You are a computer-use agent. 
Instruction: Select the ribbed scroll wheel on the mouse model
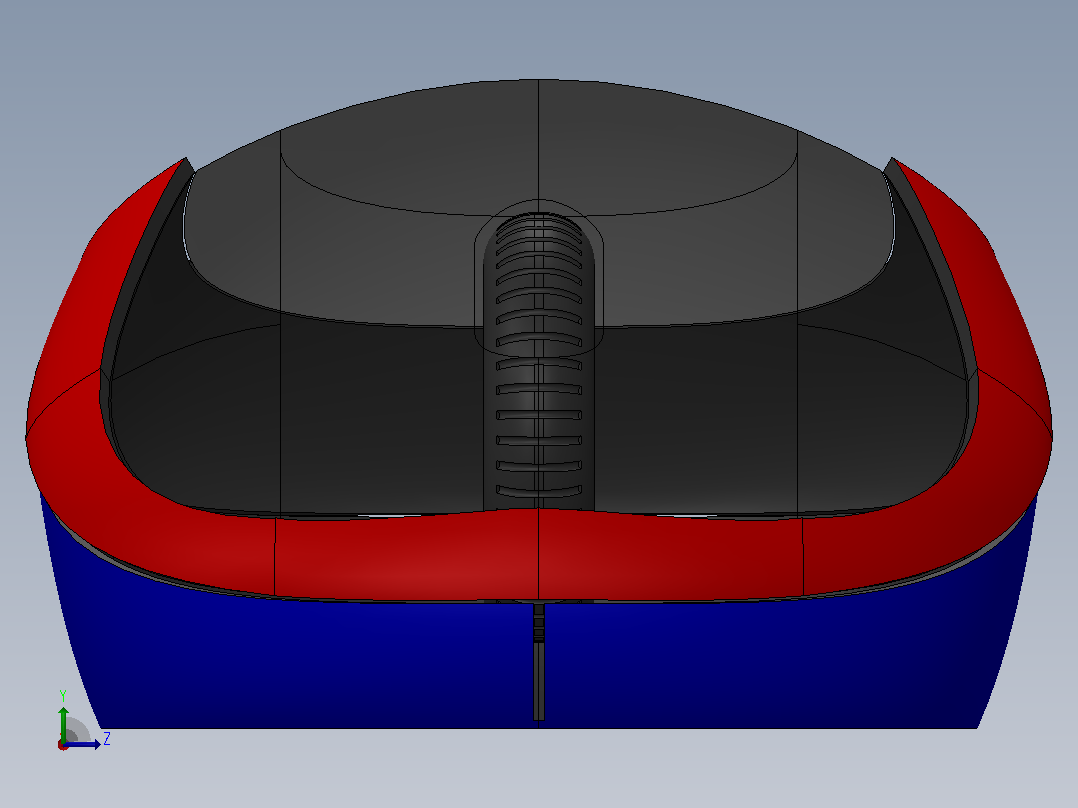click(539, 362)
